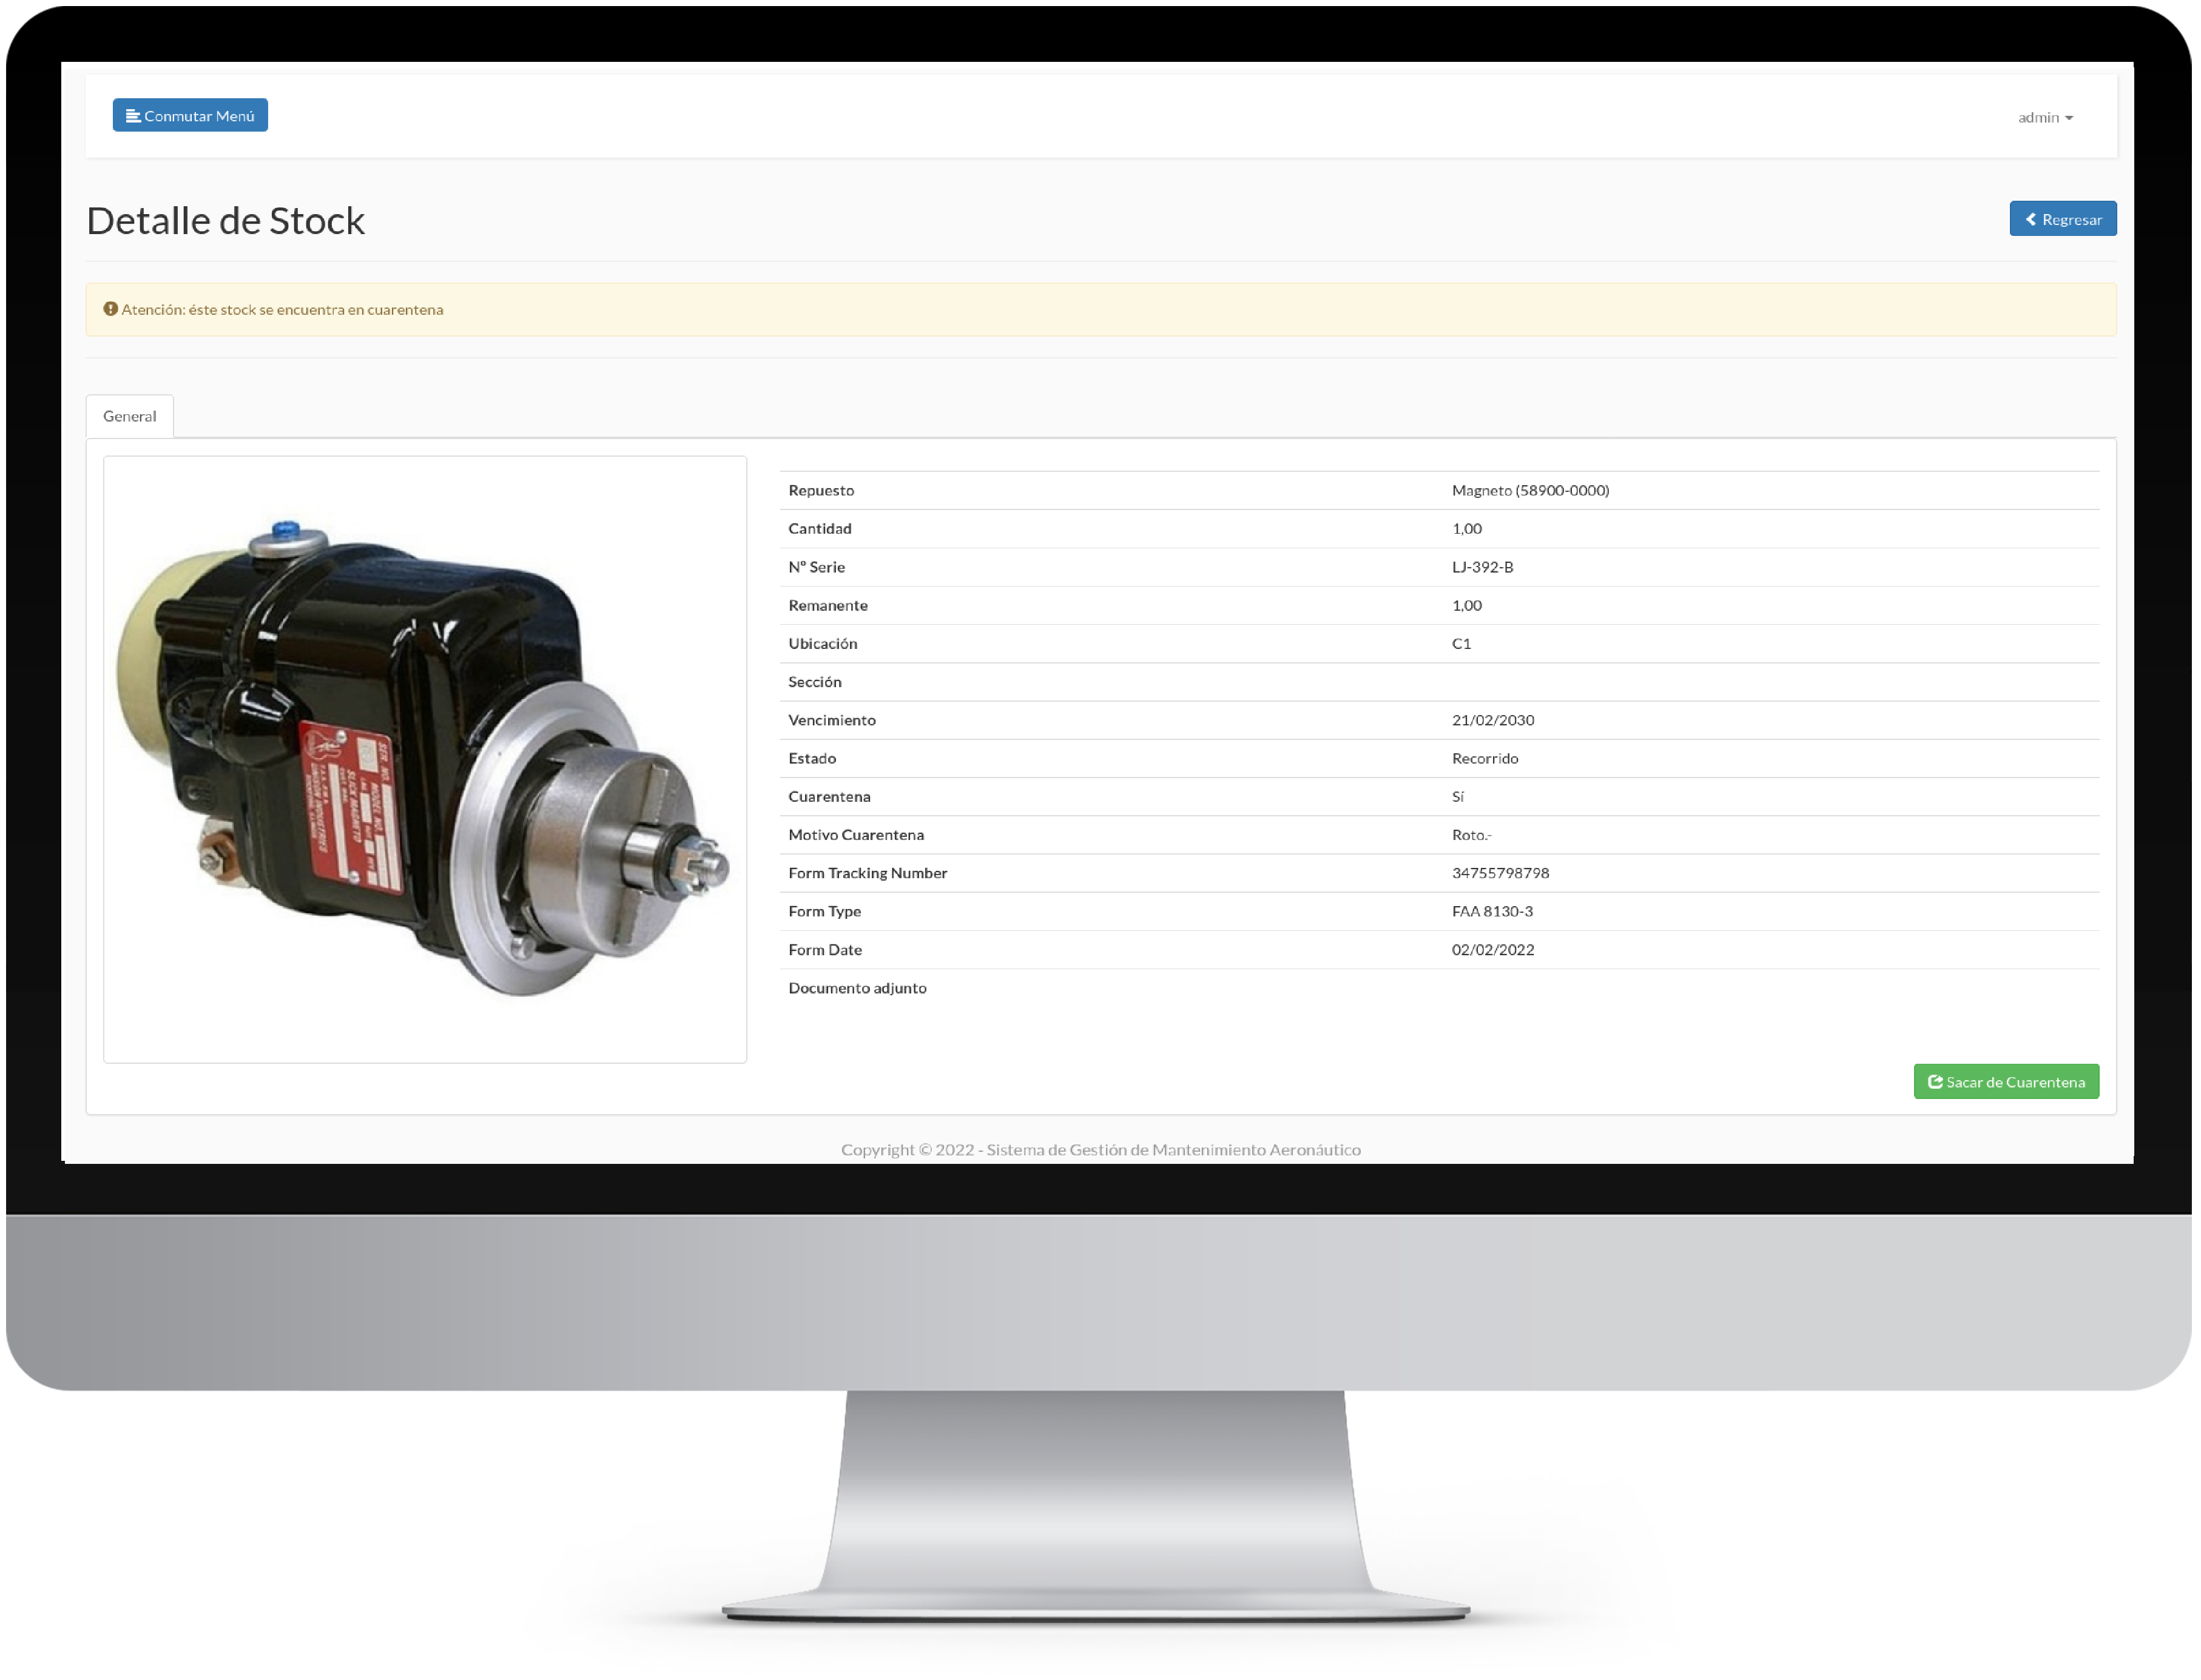Click the magneto product image
2201x1680 pixels.
point(424,758)
